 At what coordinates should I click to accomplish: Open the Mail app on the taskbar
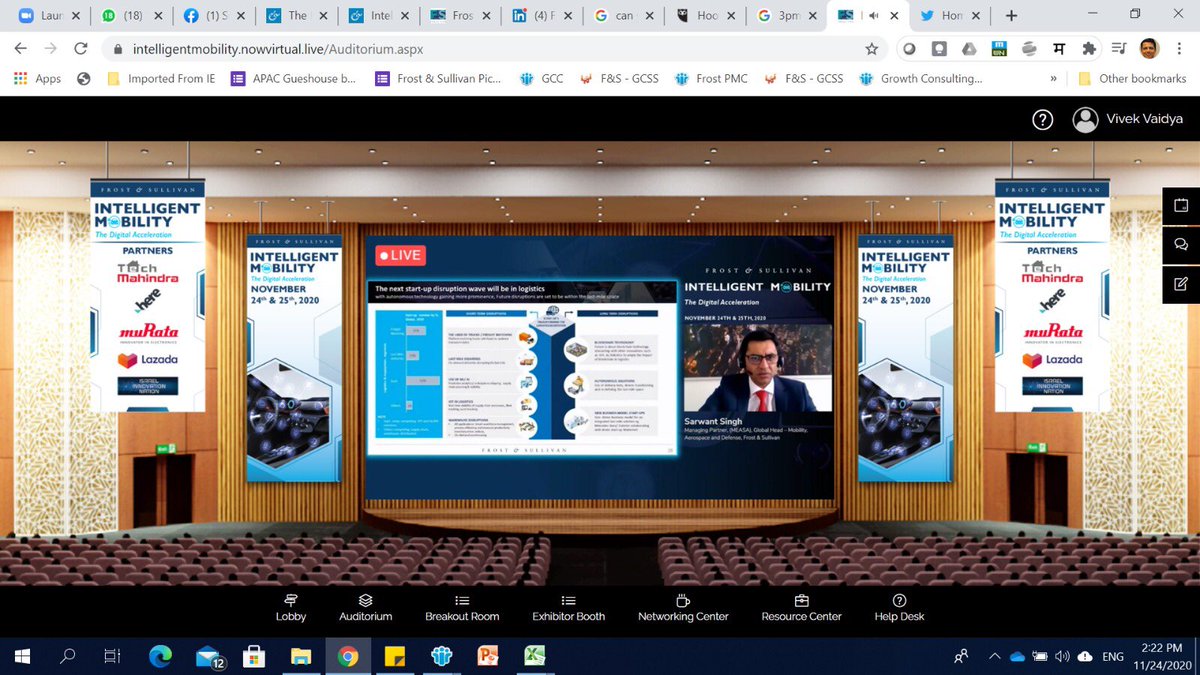tap(209, 656)
